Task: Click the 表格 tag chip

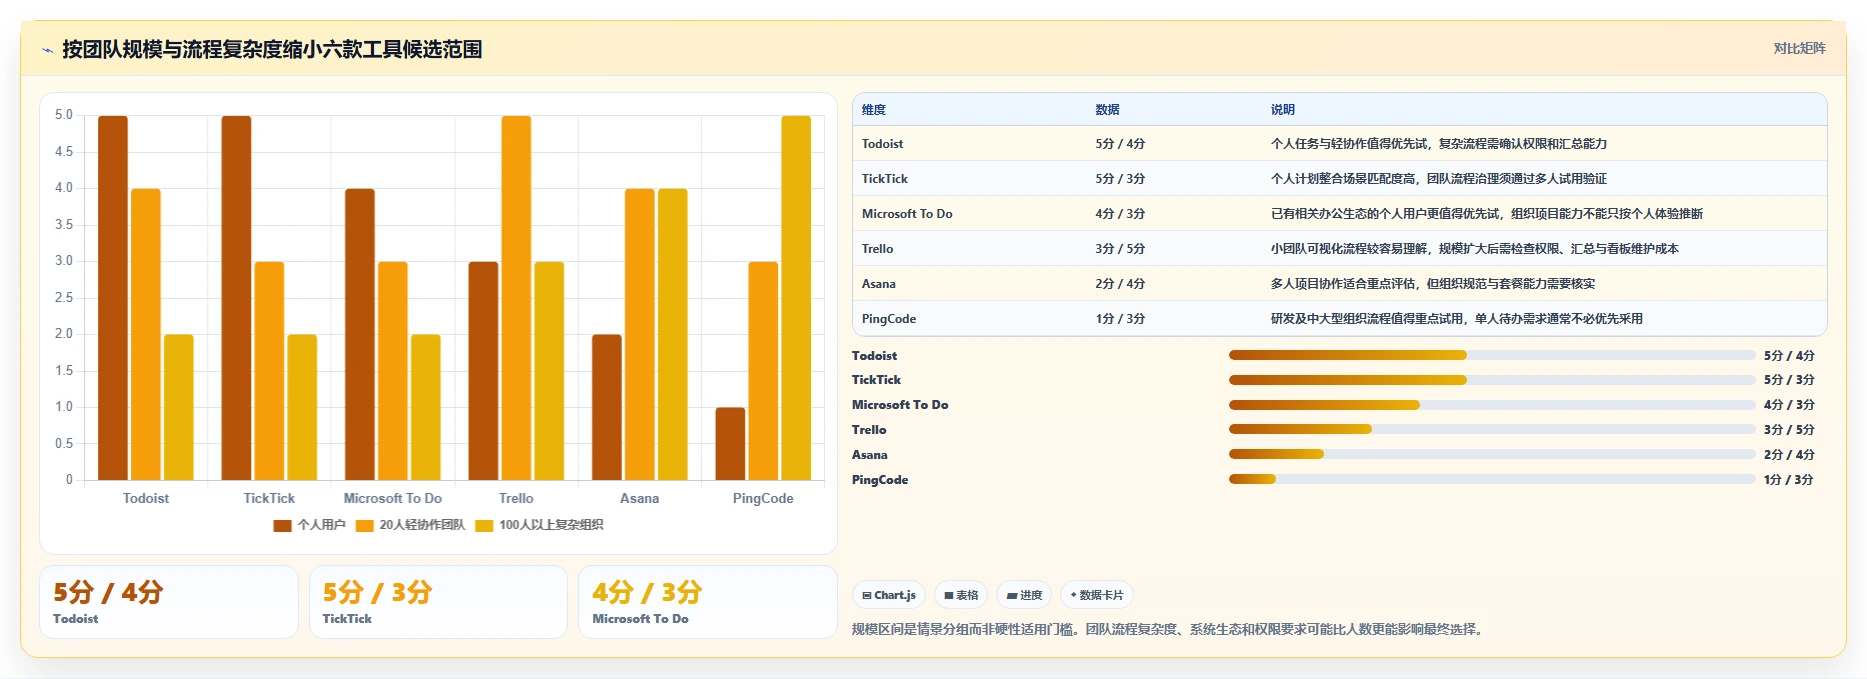Action: point(961,595)
